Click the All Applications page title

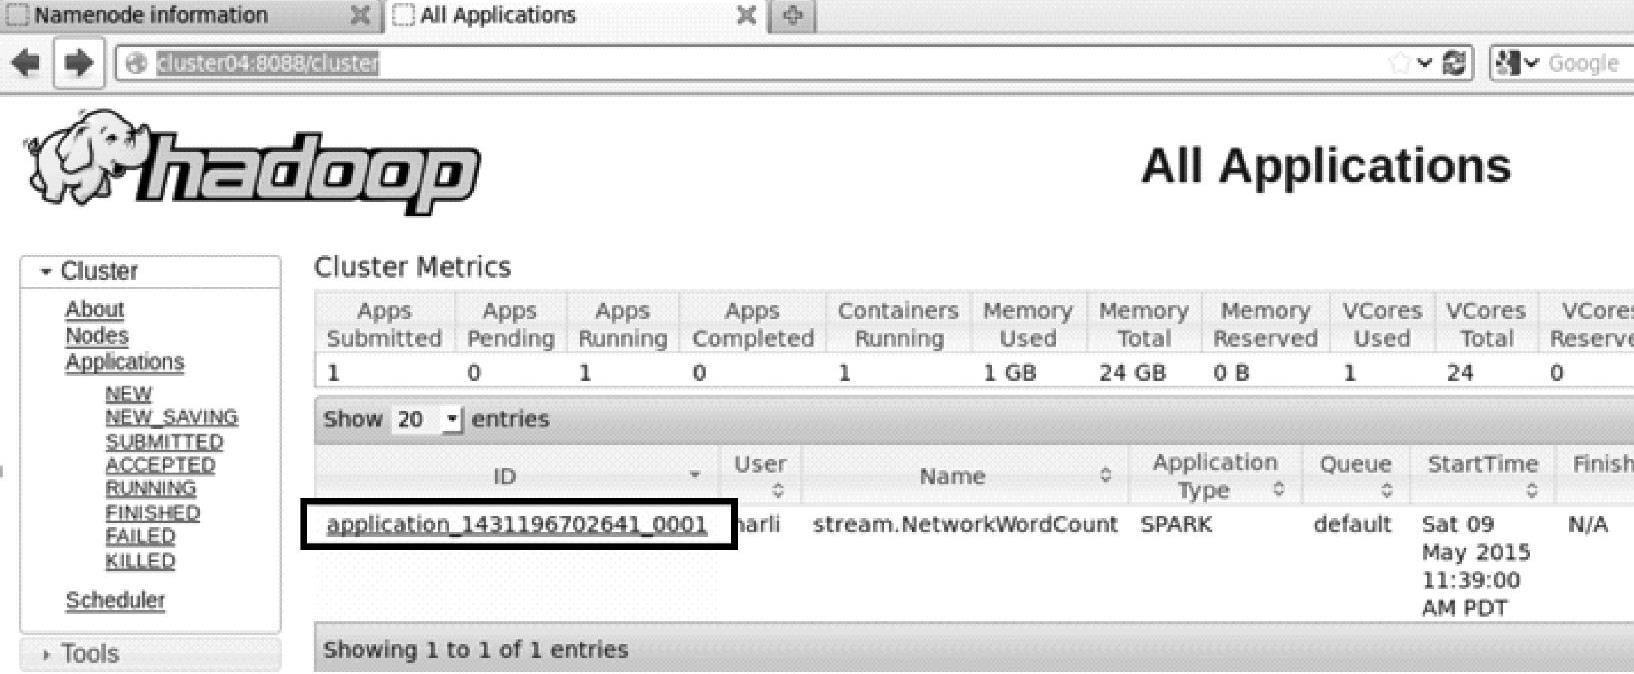[x=1326, y=166]
